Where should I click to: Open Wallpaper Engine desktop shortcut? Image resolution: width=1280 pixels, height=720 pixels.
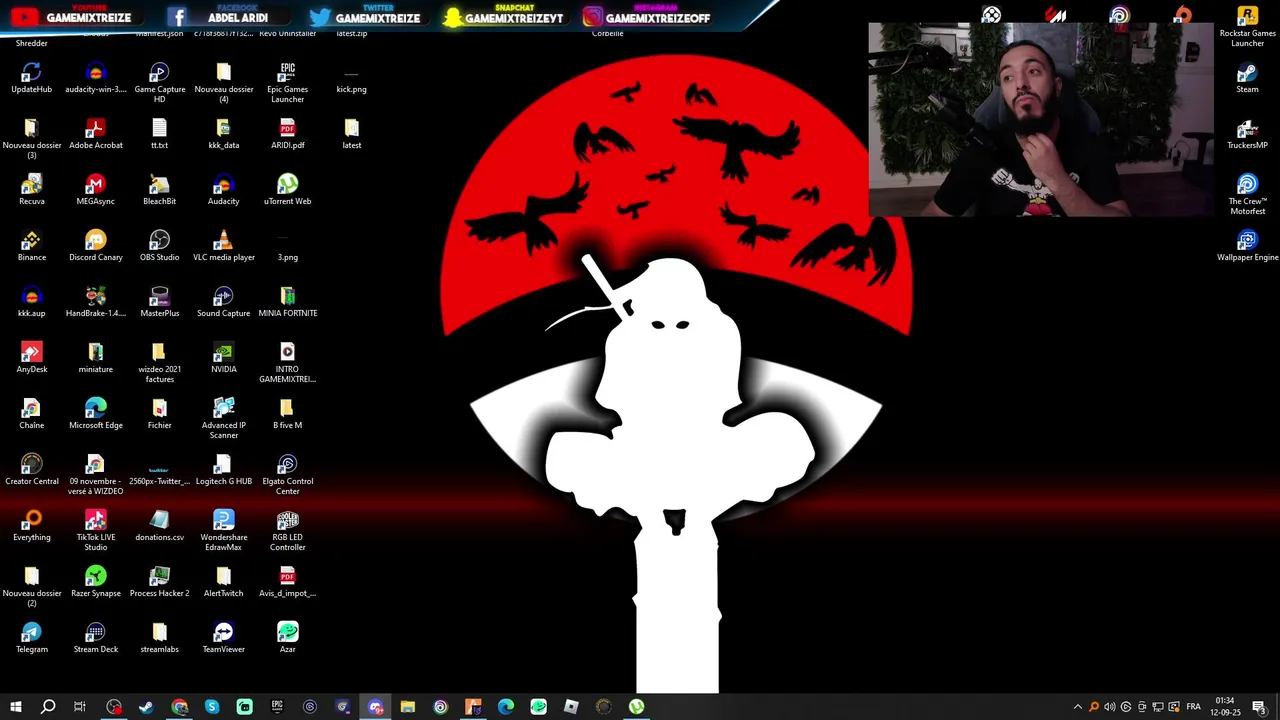click(1247, 246)
